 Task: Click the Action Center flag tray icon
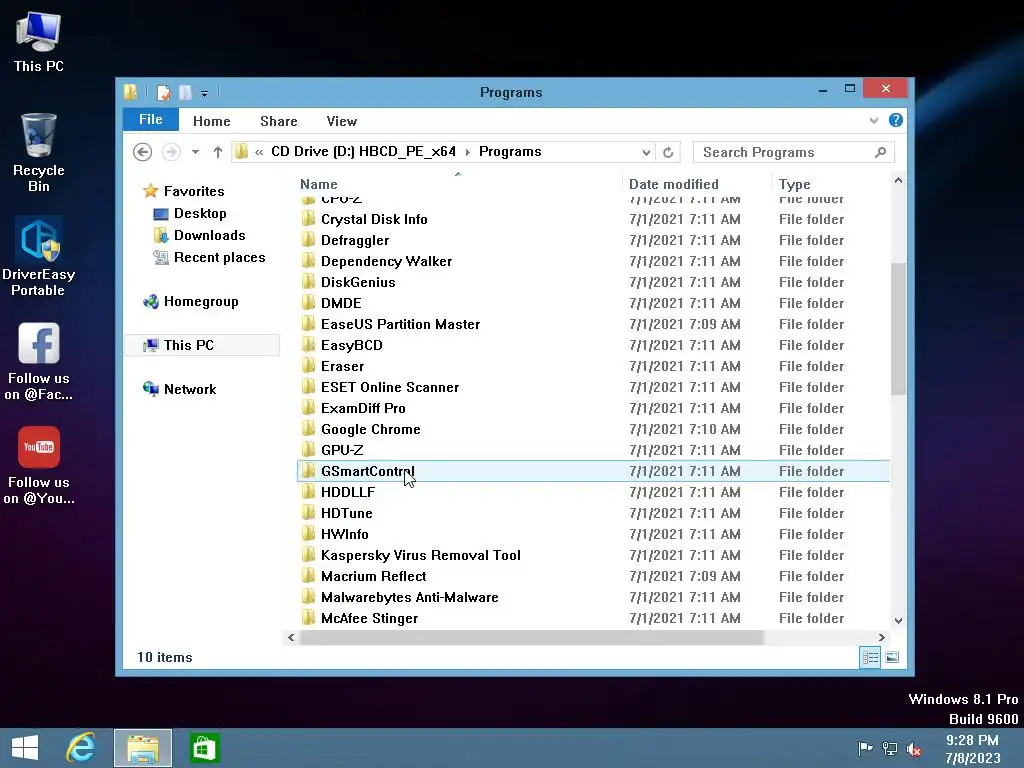tap(865, 748)
